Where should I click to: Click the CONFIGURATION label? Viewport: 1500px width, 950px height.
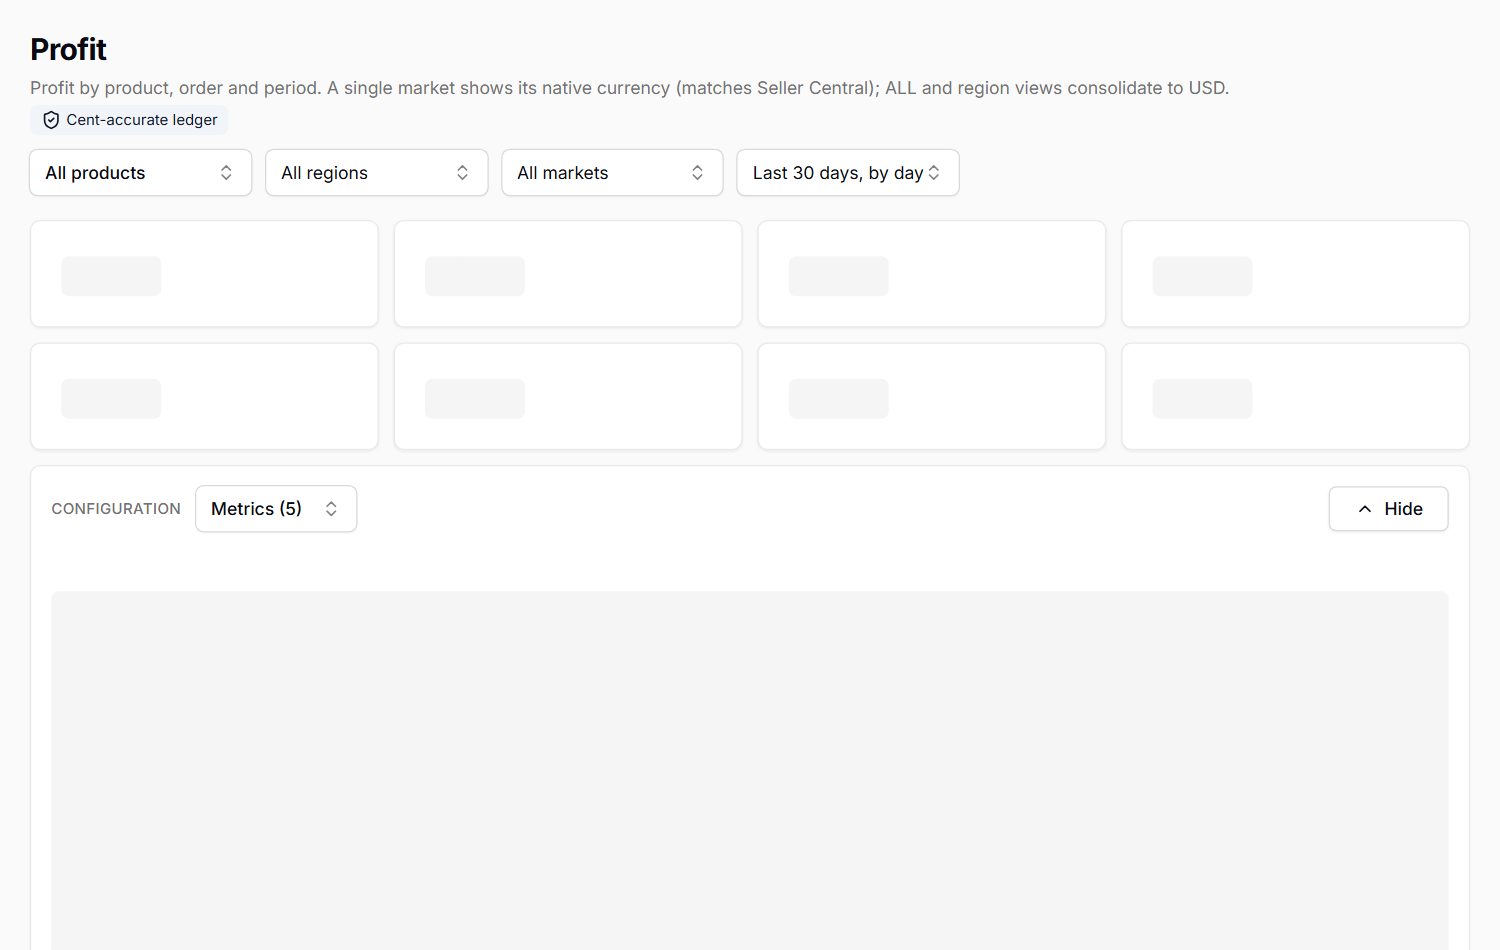point(116,509)
